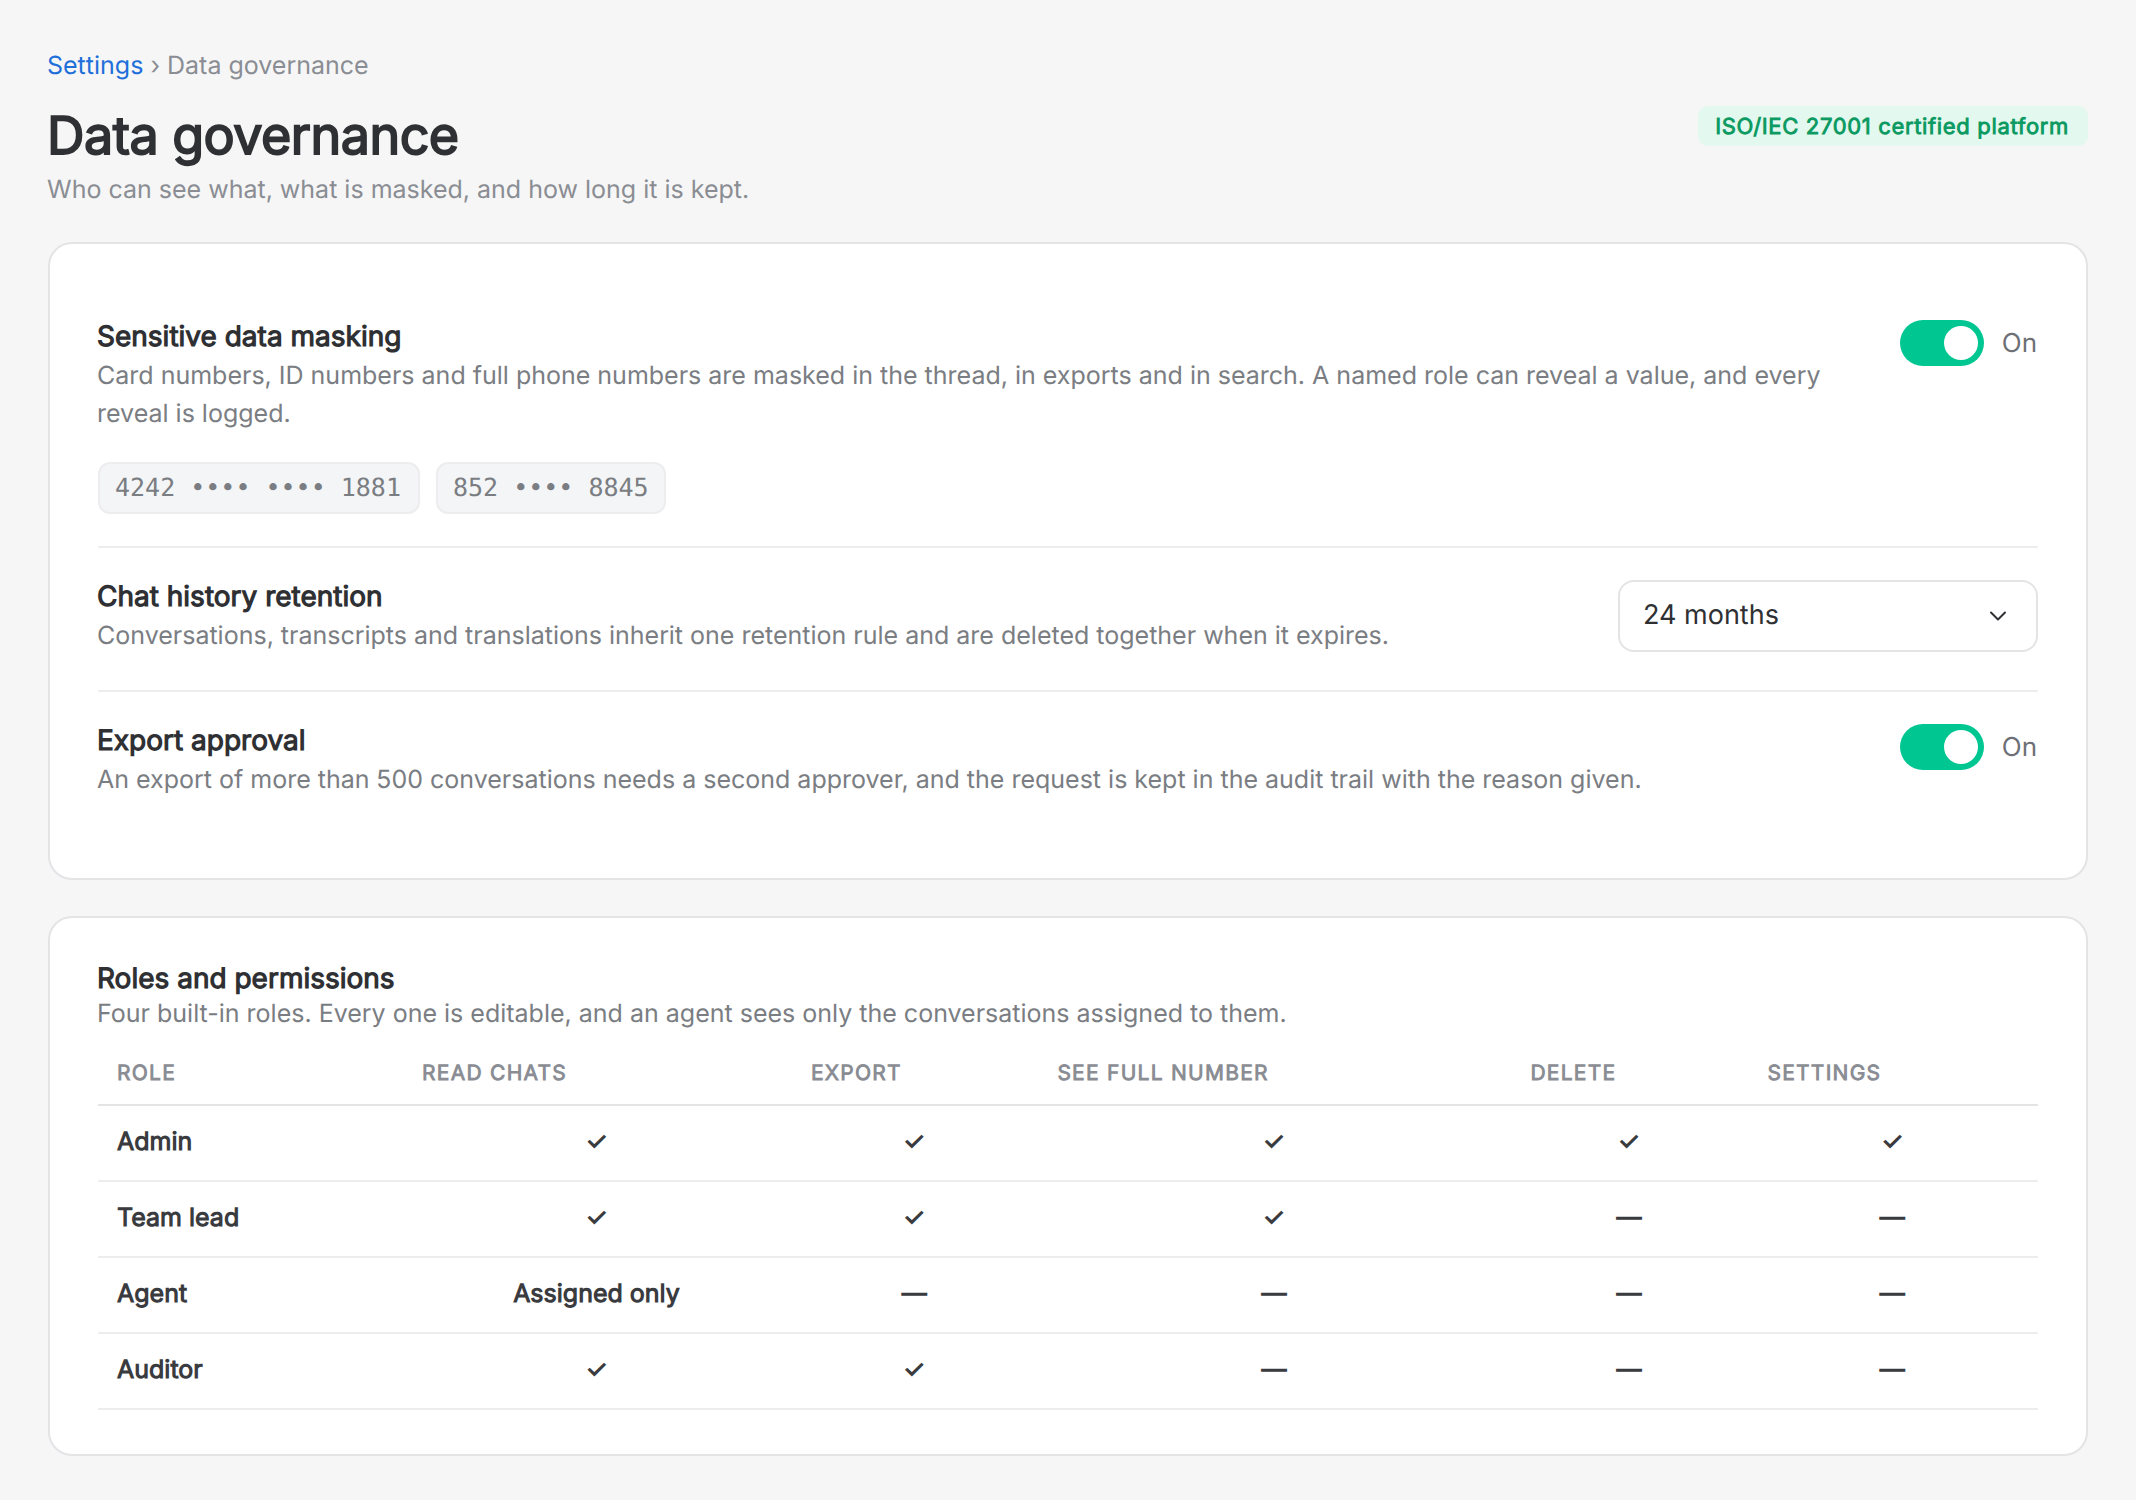Screen dimensions: 2136x1500
Task: Click the Auditor See full number dash
Action: [x=1273, y=1370]
